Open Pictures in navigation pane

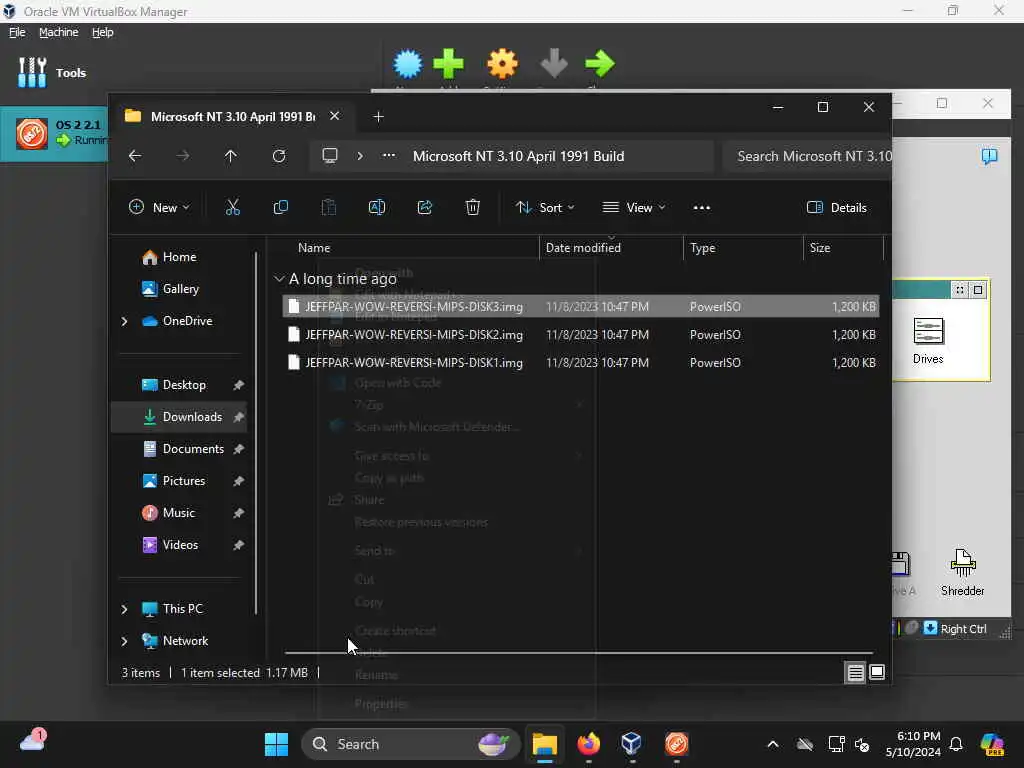pyautogui.click(x=178, y=481)
